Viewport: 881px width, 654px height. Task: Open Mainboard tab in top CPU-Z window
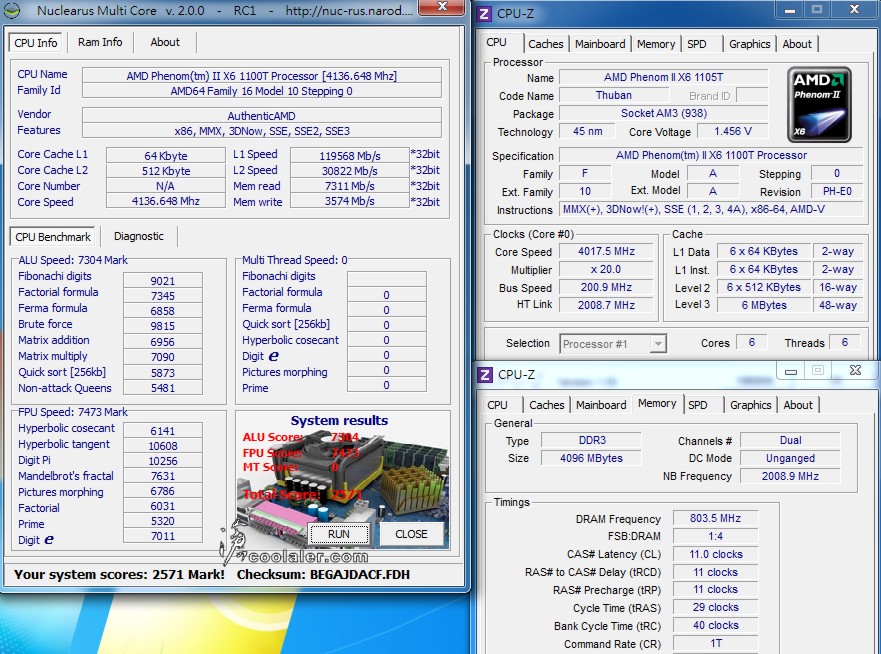tap(600, 44)
